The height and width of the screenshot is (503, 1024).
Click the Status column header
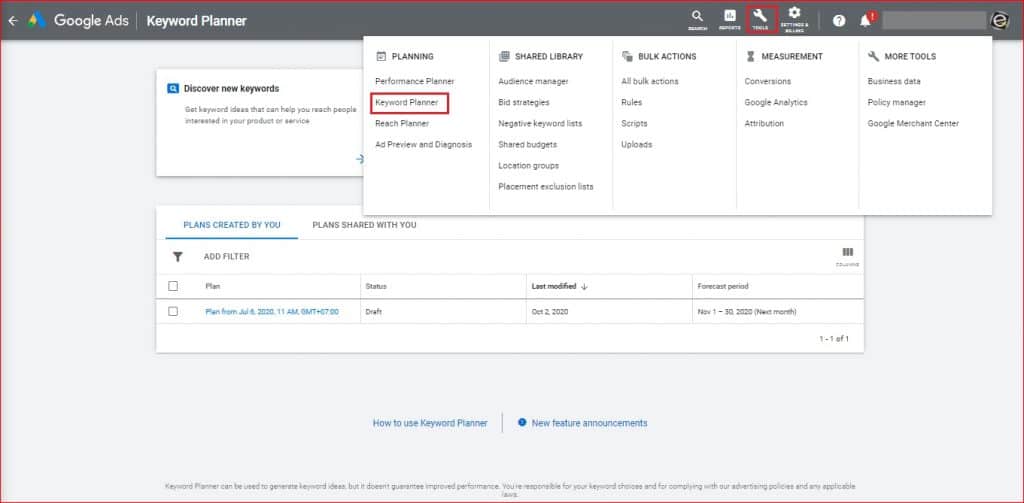(x=376, y=286)
